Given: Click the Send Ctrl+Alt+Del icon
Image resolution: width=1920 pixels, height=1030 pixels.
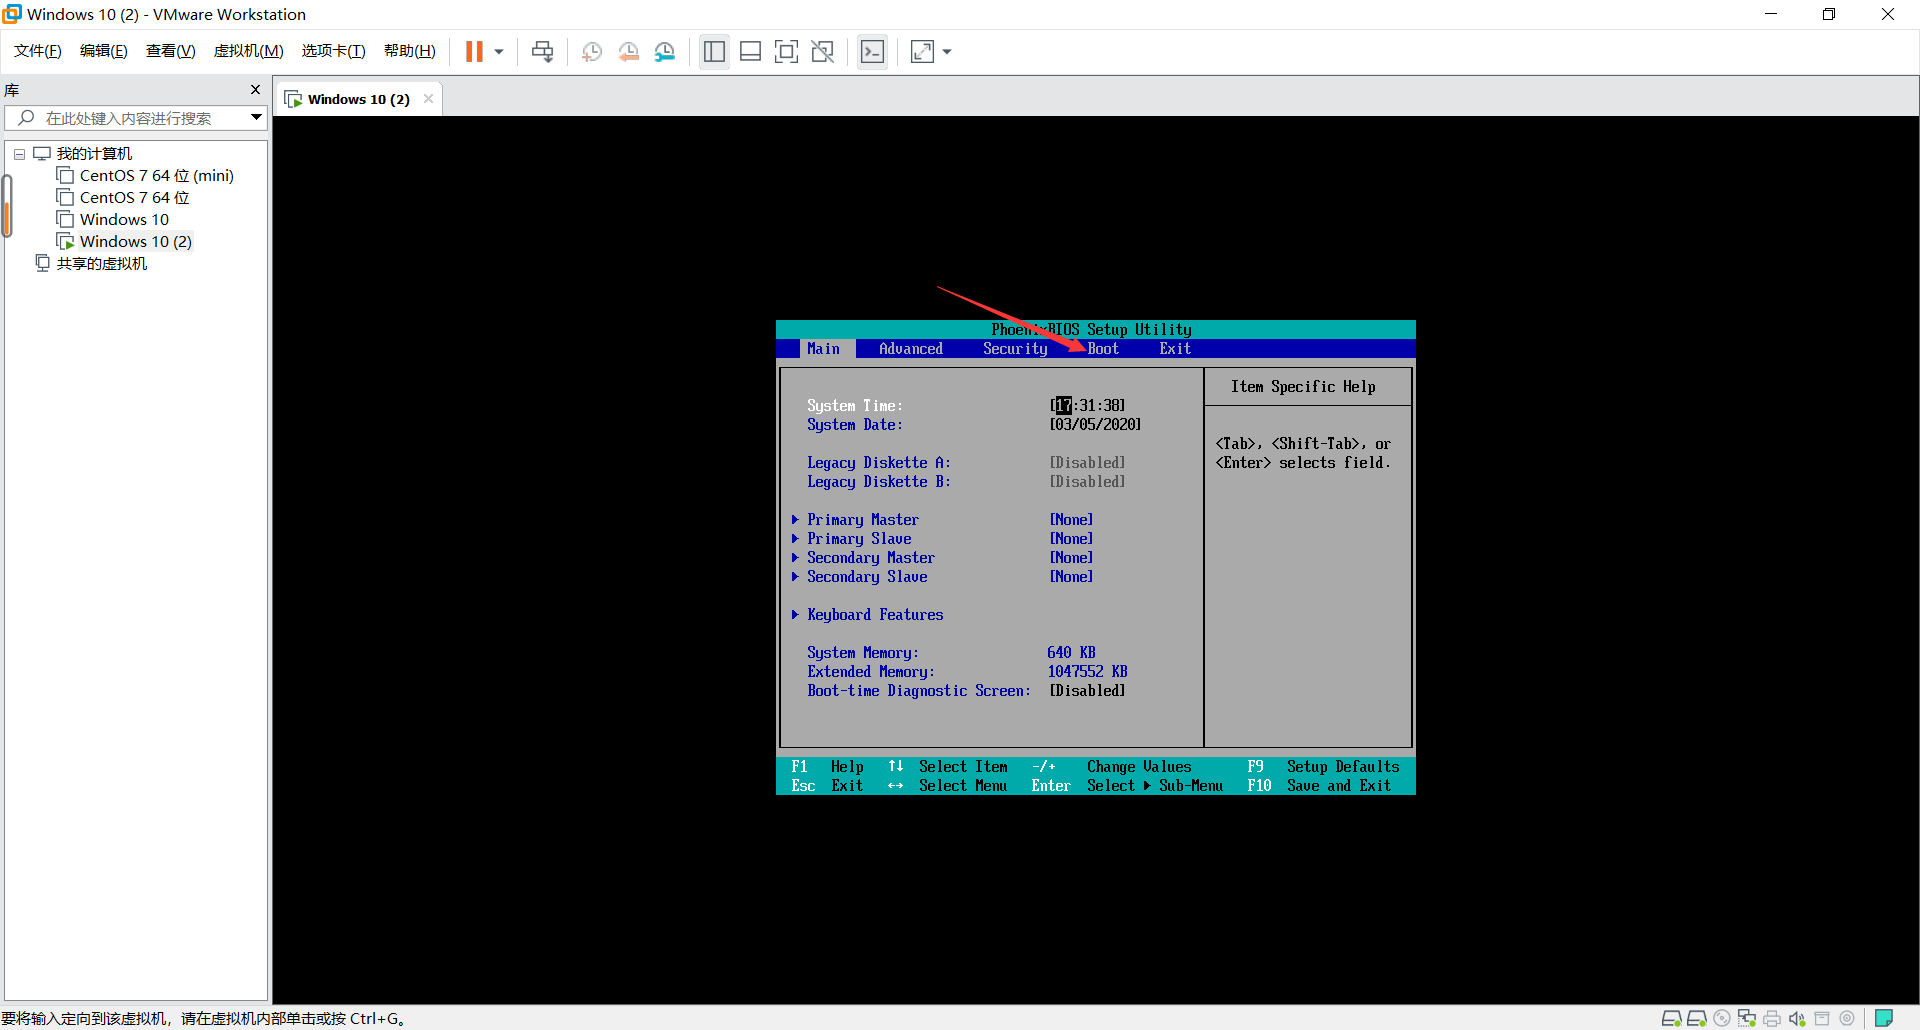Looking at the screenshot, I should [x=543, y=51].
